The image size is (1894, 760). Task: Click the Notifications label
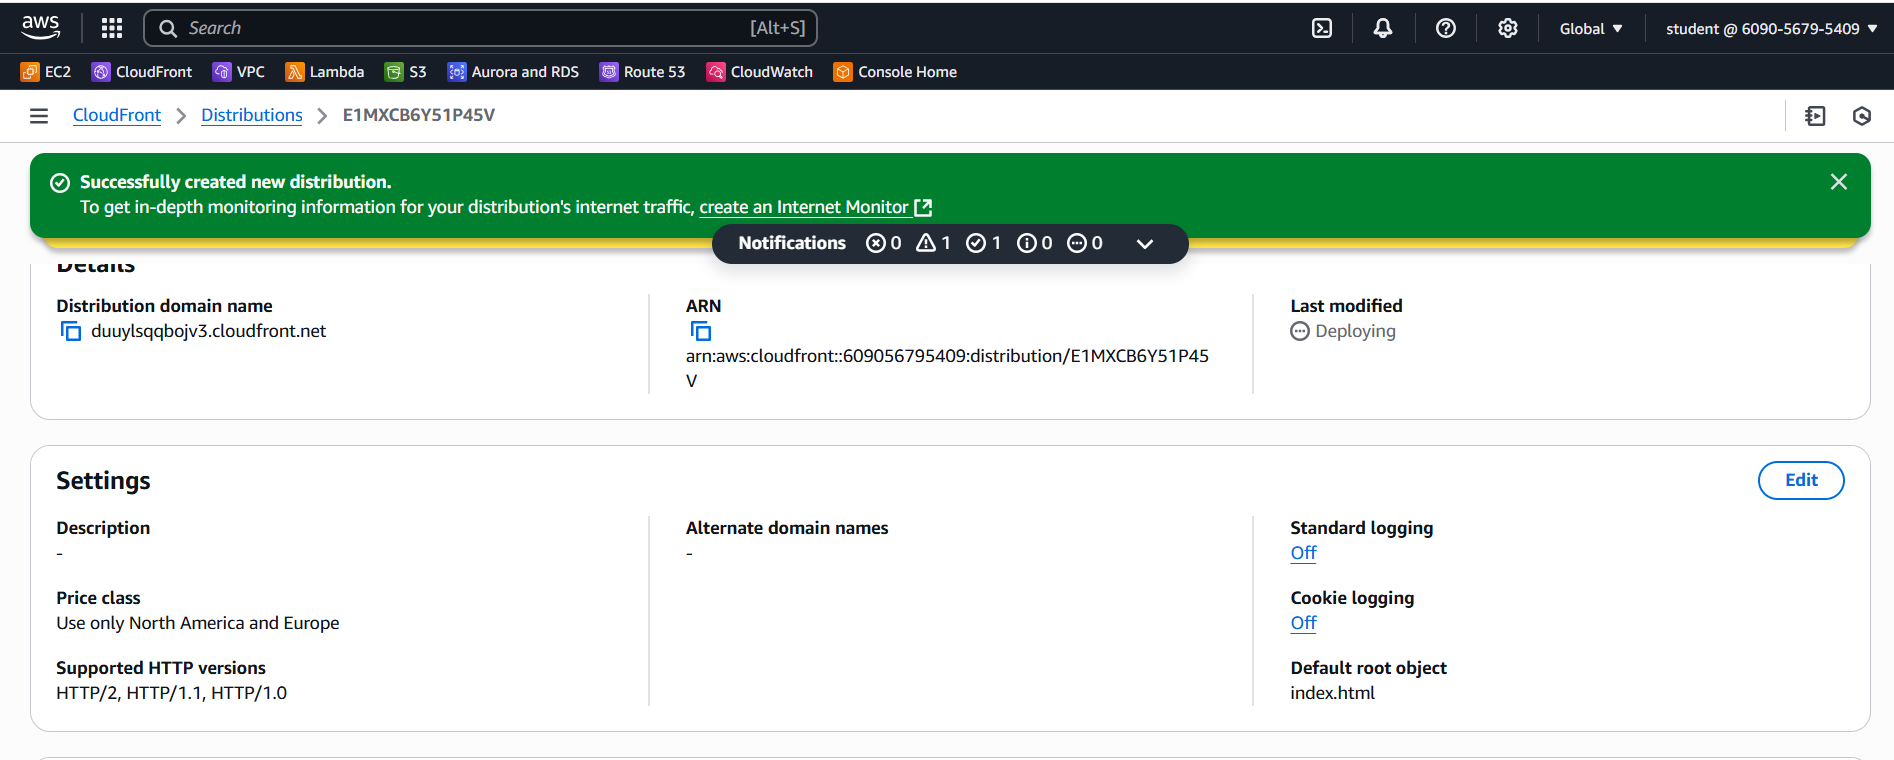click(792, 243)
